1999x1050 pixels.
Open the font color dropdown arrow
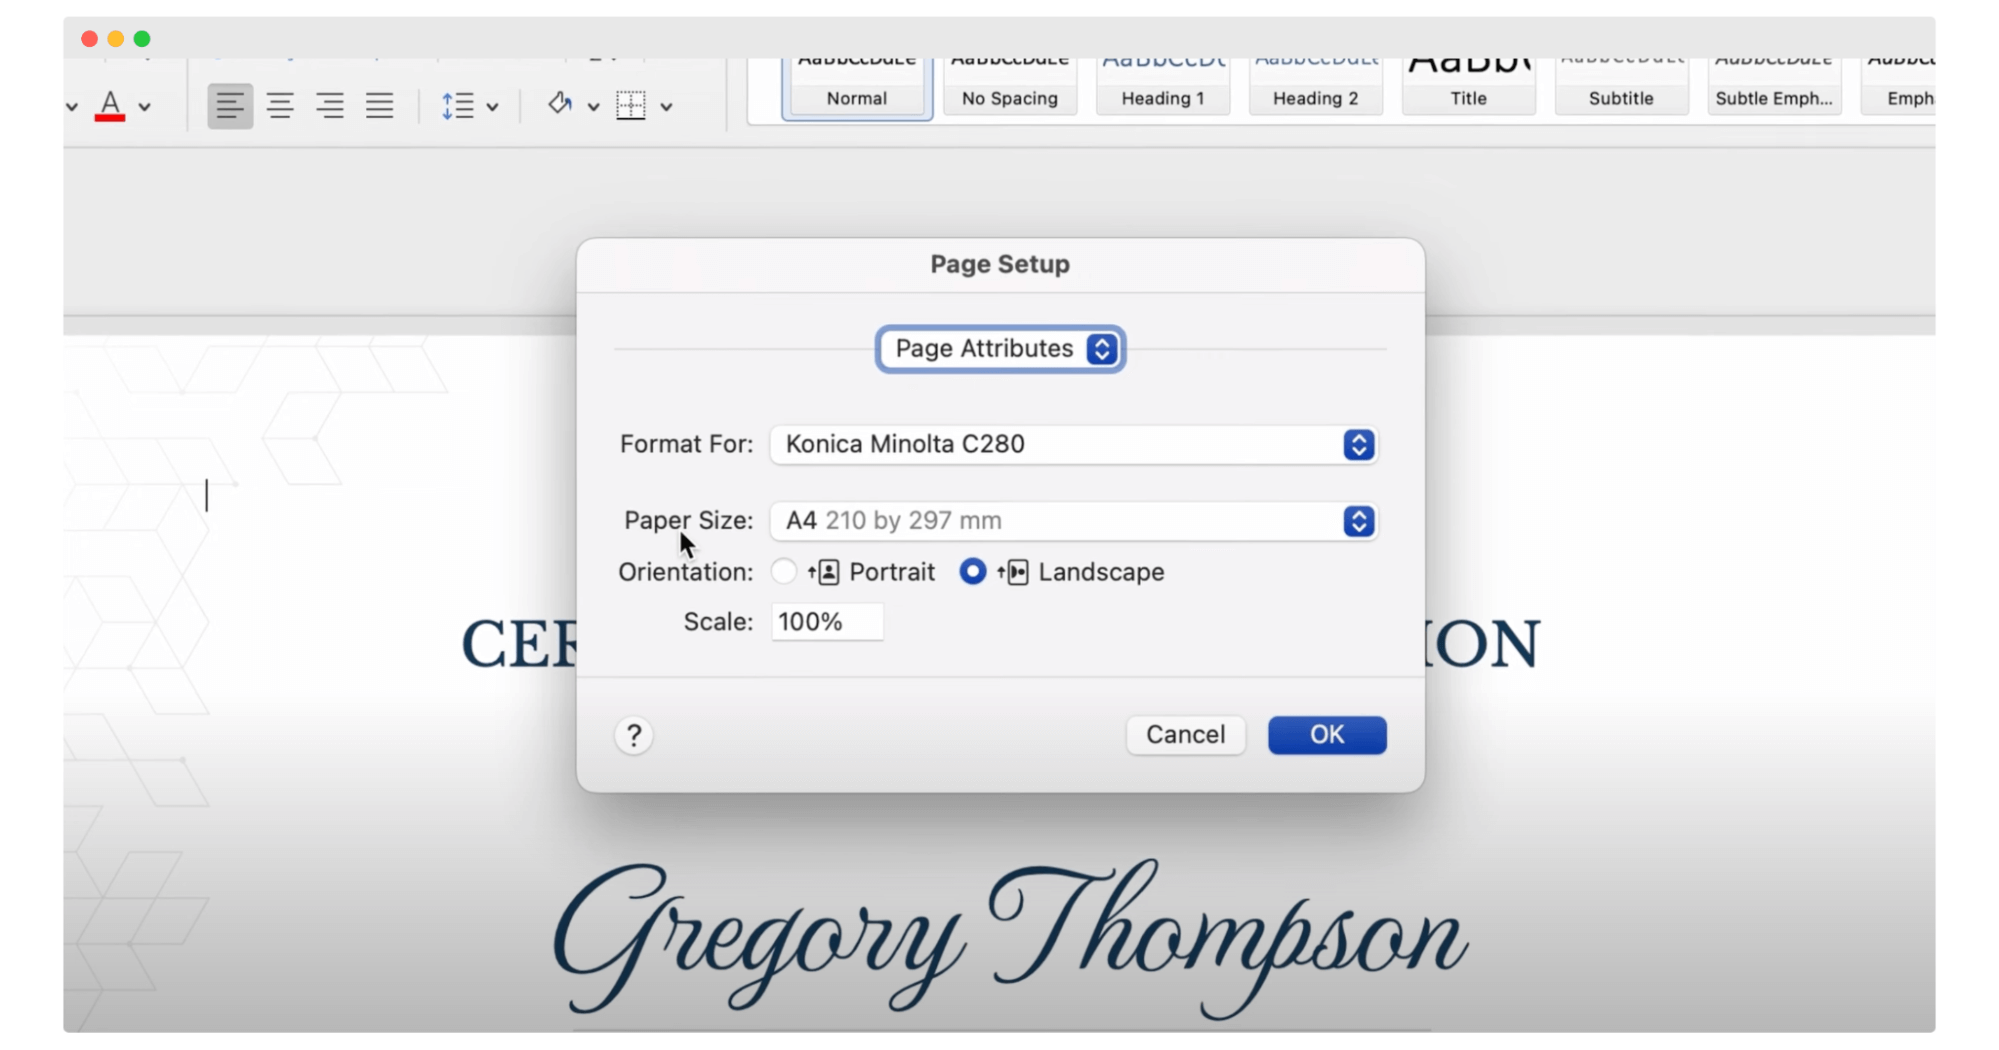click(145, 106)
